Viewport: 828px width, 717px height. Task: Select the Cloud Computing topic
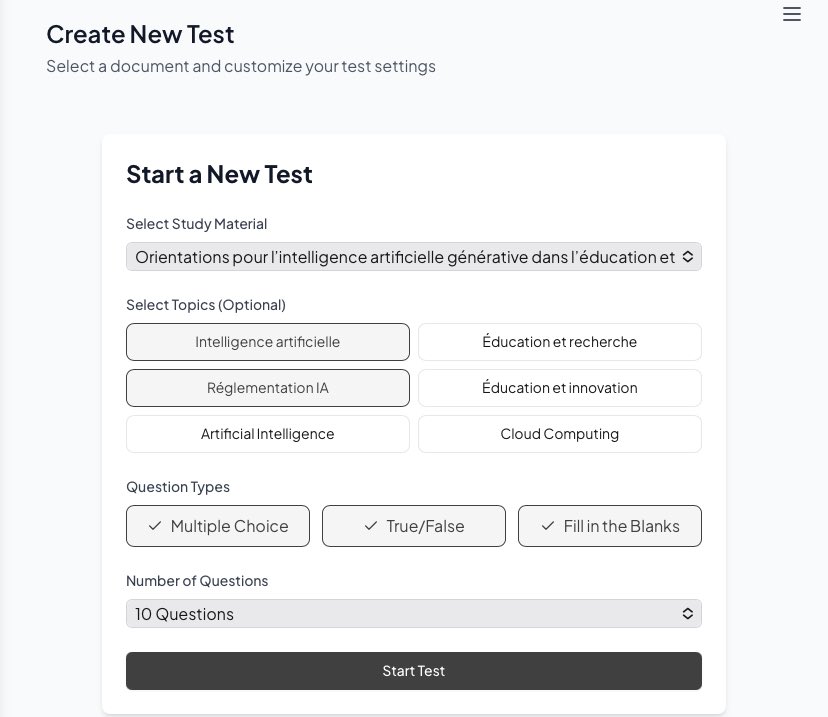click(559, 434)
